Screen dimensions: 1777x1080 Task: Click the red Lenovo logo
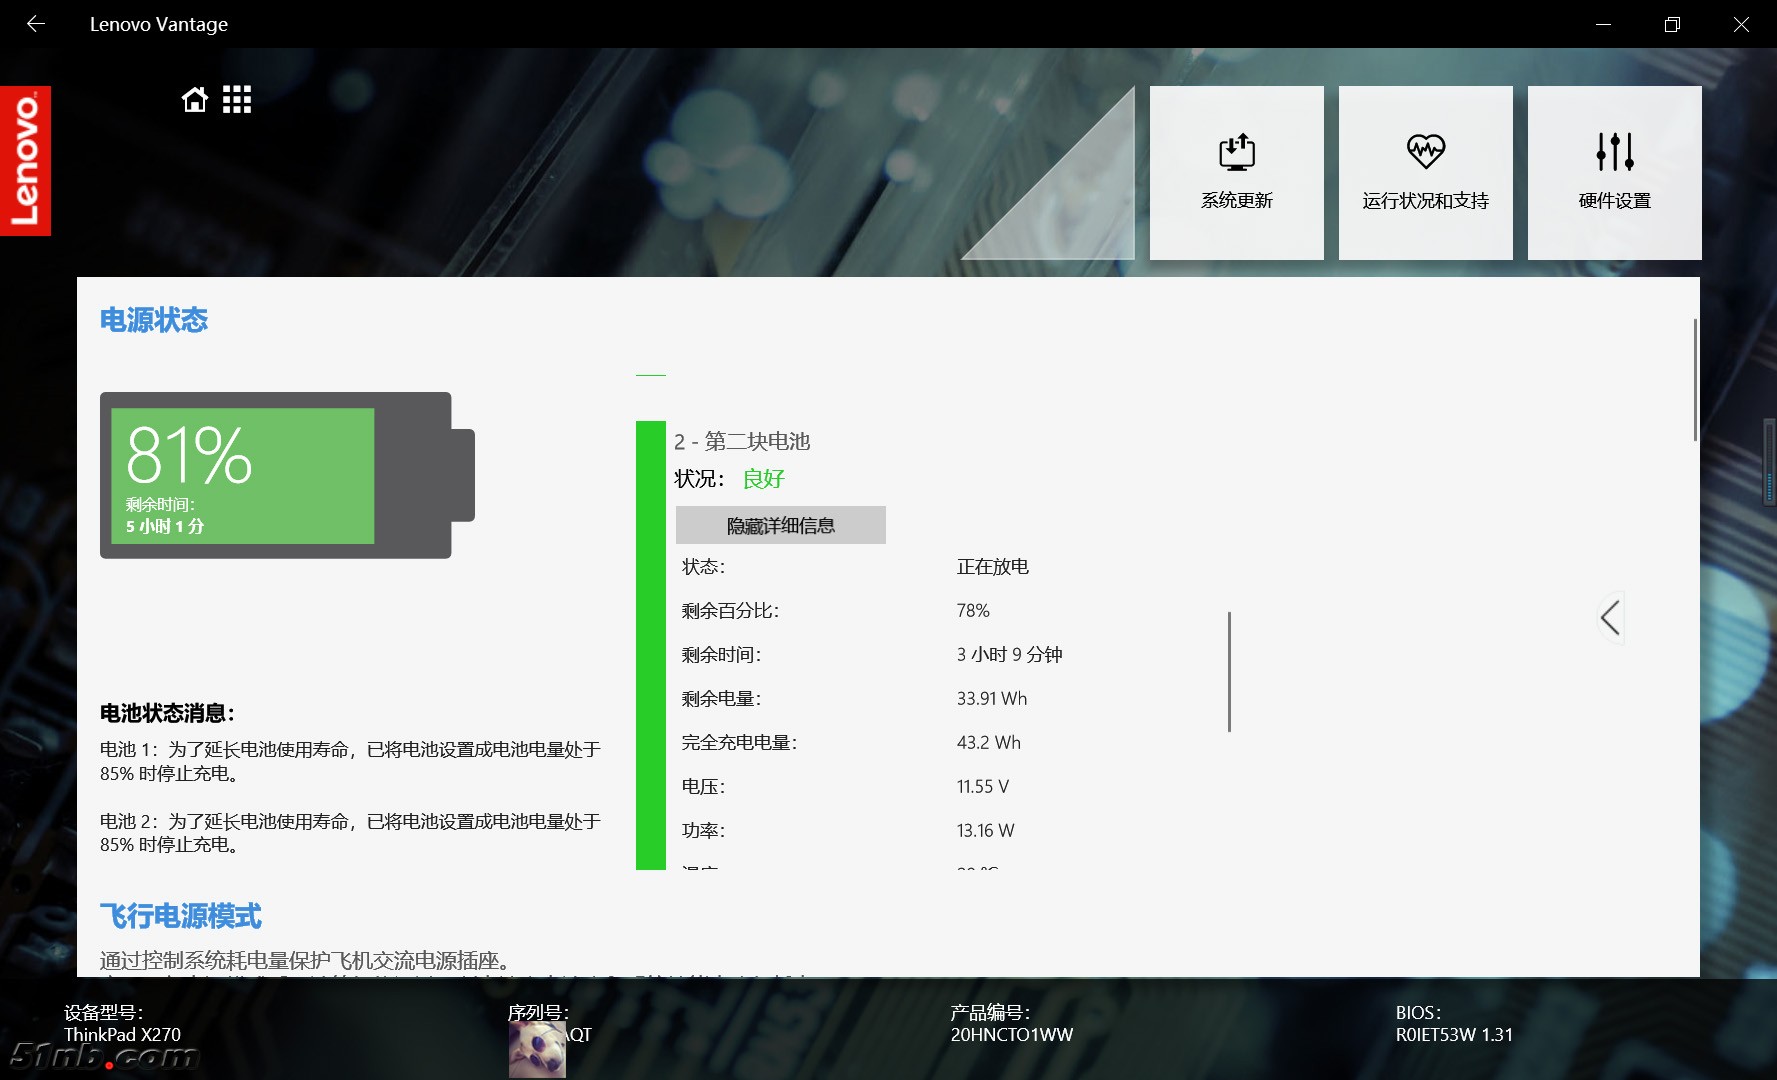click(x=25, y=161)
